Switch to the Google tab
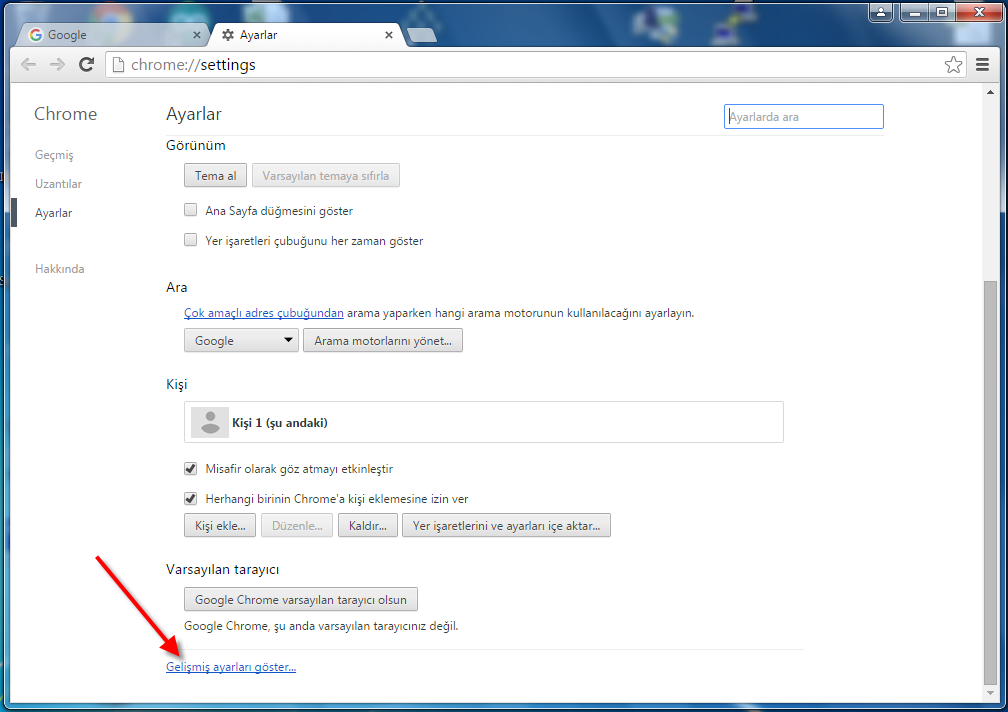 tap(111, 35)
